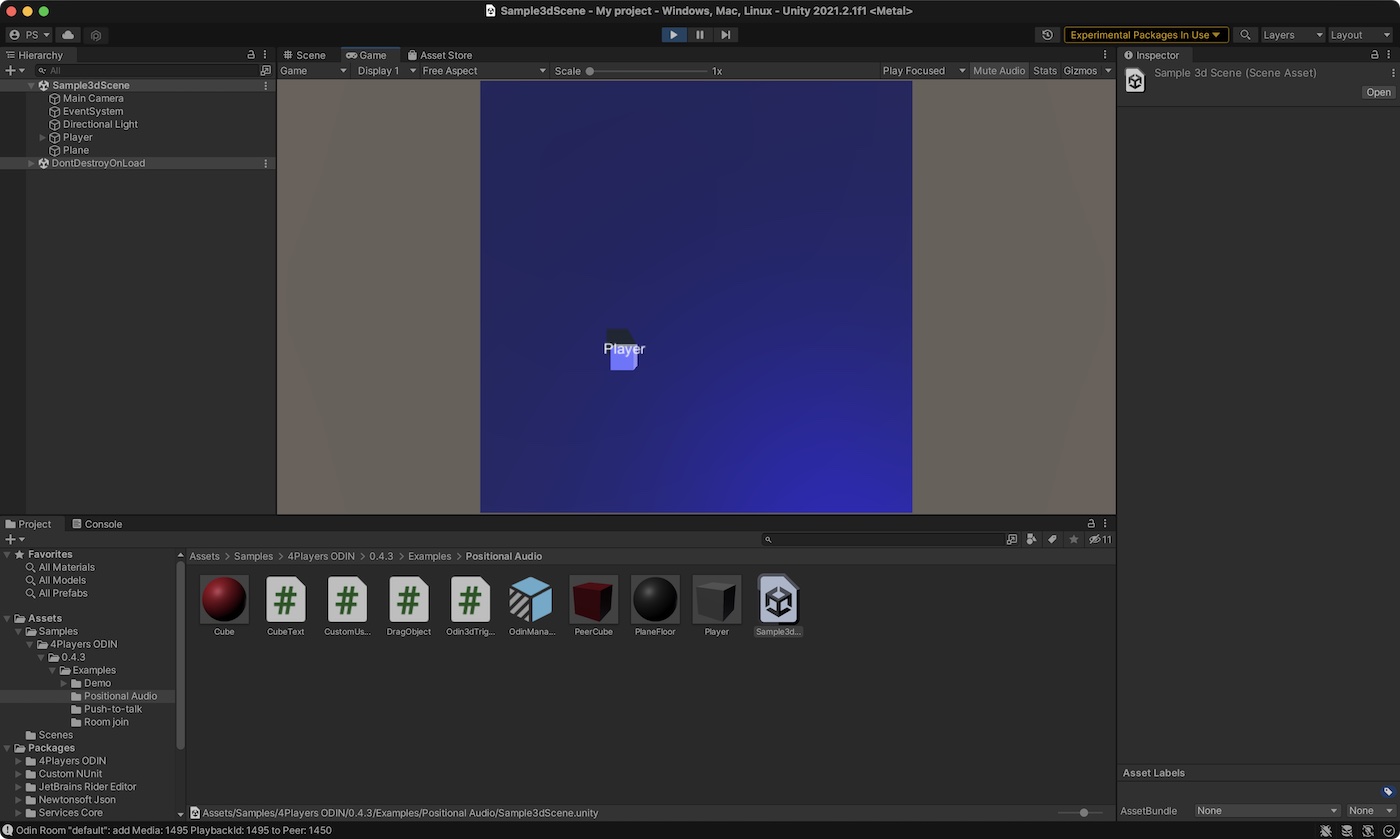The height and width of the screenshot is (839, 1400).
Task: Open the account PS dropdown
Action: 29,35
